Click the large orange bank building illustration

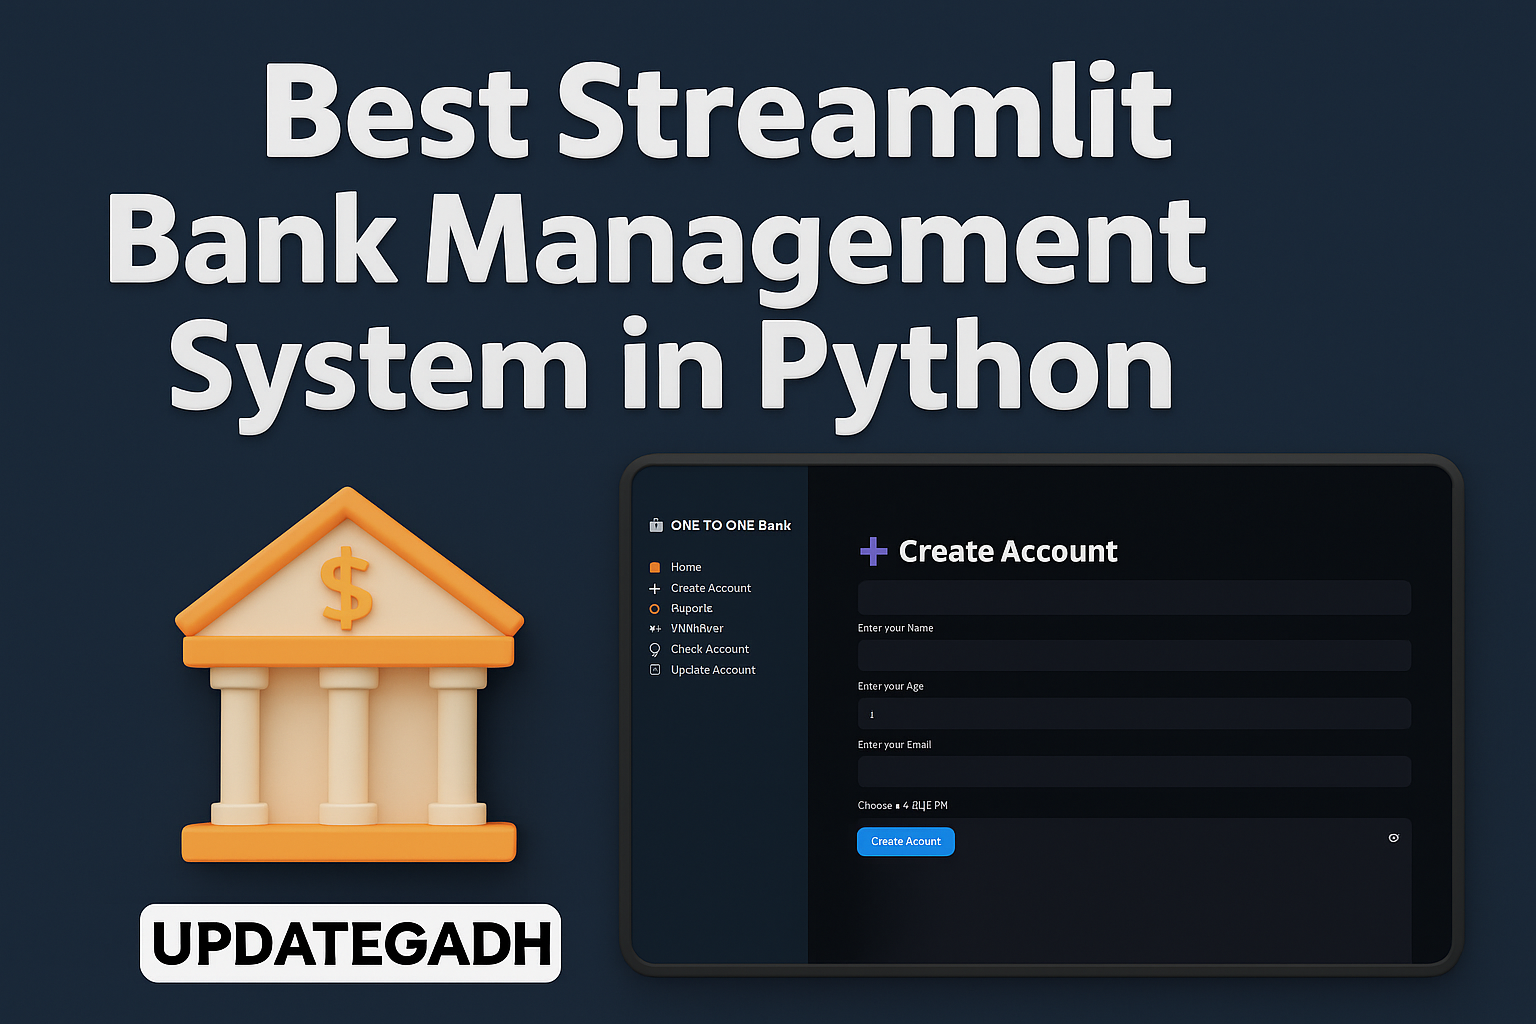[349, 675]
